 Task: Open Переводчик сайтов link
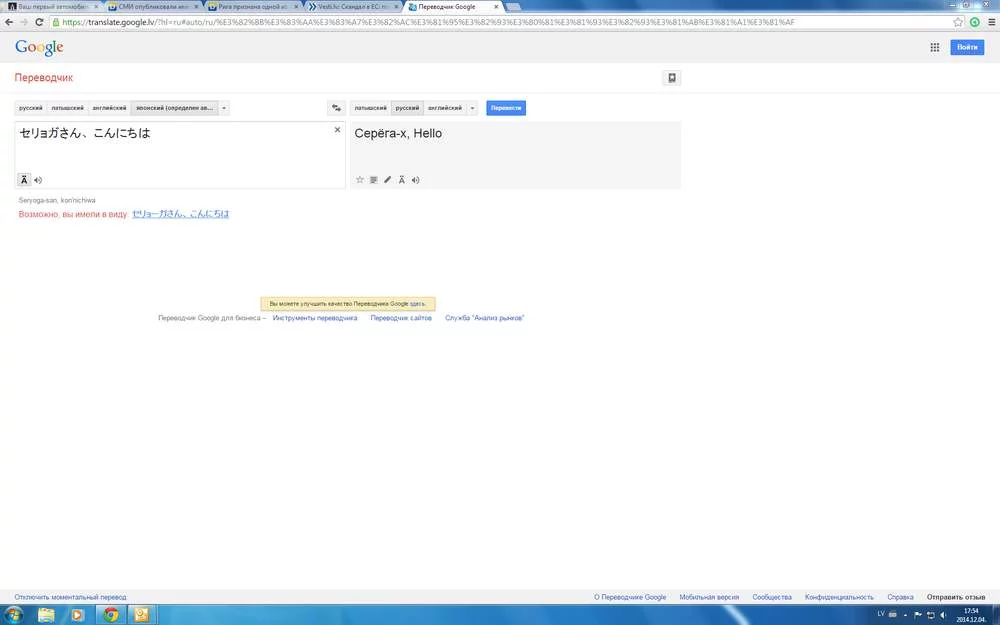point(401,318)
